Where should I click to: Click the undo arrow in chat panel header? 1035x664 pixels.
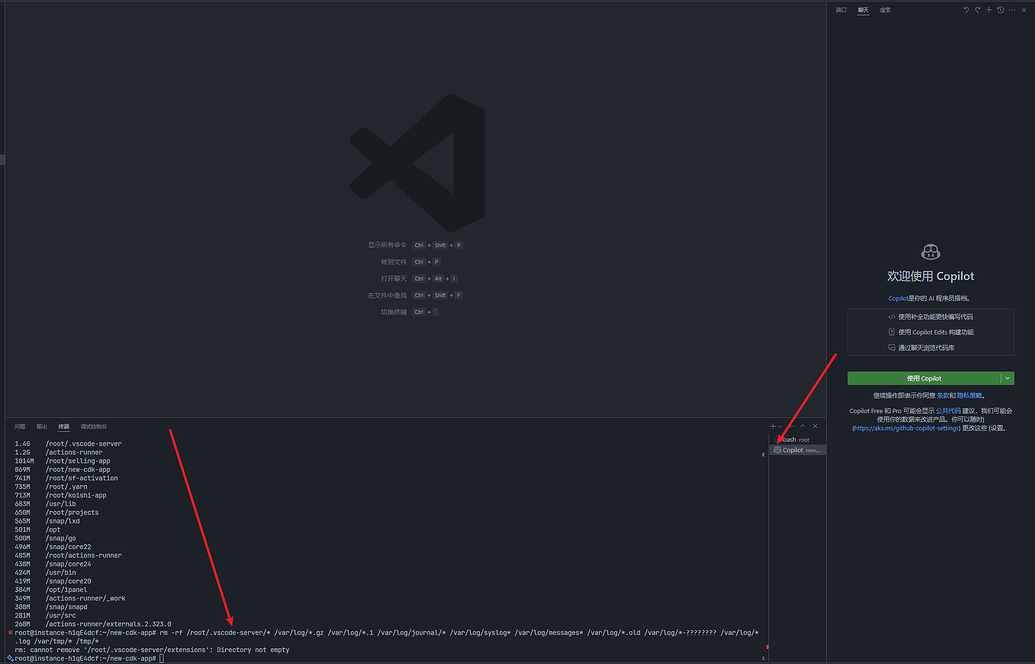coord(966,10)
